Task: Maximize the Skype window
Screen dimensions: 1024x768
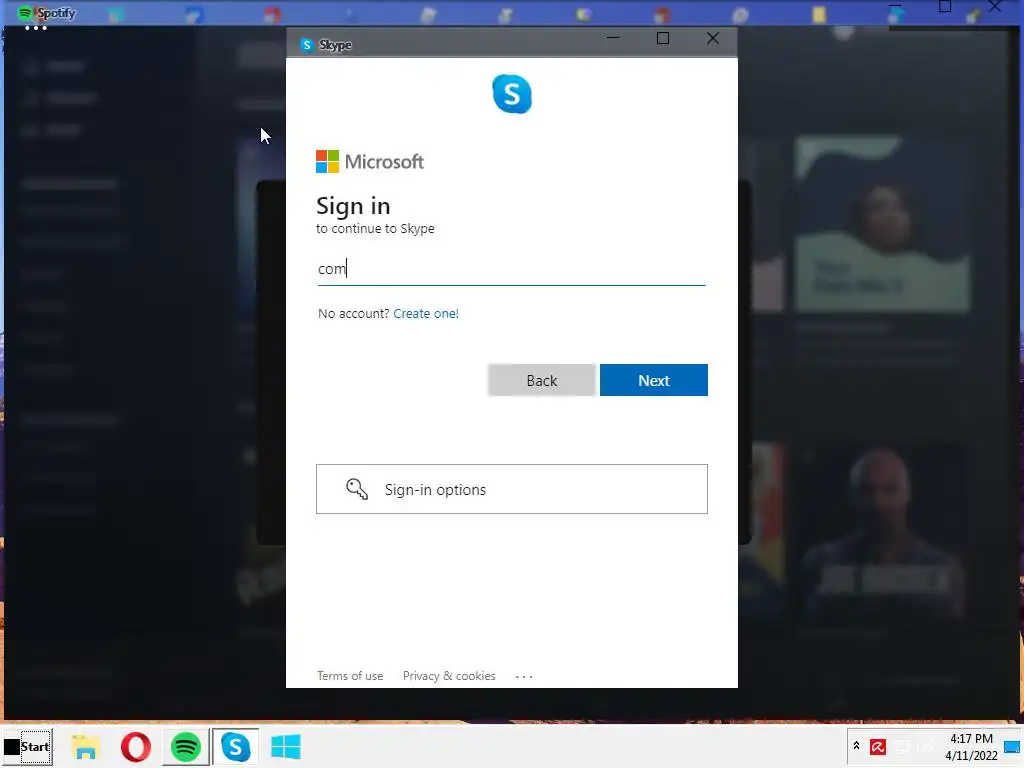Action: pos(663,38)
